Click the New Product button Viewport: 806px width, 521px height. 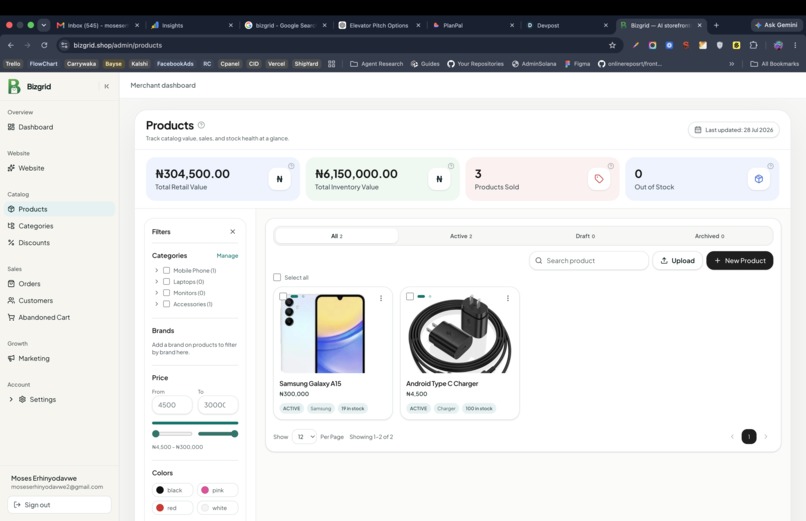point(740,260)
